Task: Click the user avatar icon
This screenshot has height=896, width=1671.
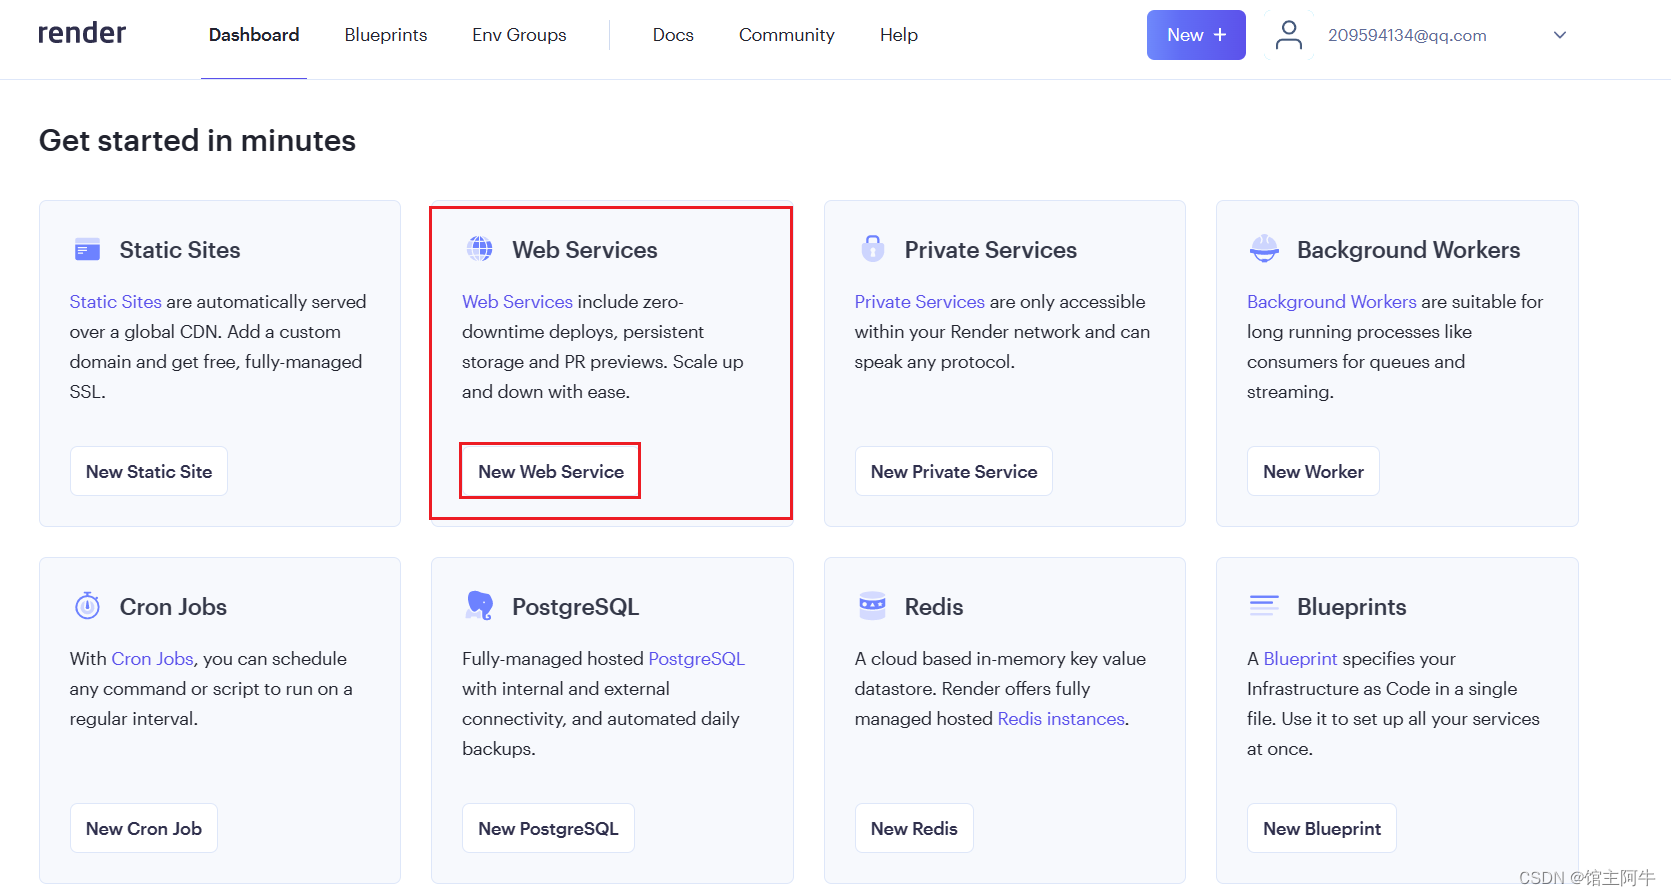Action: pyautogui.click(x=1289, y=35)
